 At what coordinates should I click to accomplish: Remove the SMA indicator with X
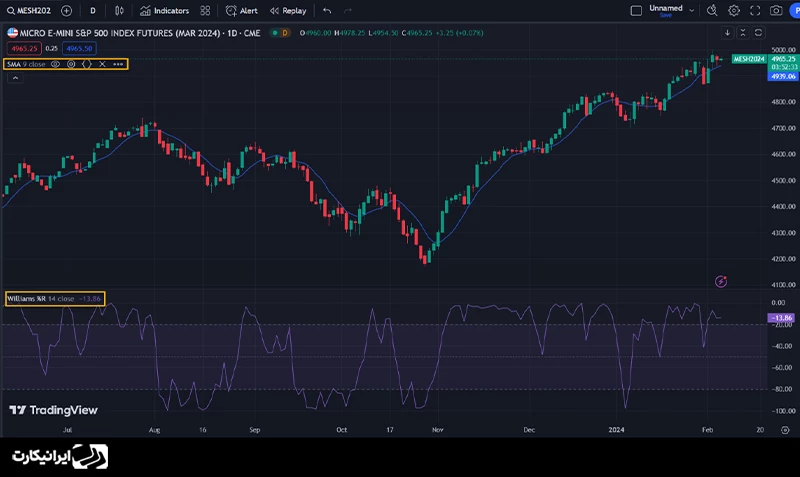coord(102,64)
